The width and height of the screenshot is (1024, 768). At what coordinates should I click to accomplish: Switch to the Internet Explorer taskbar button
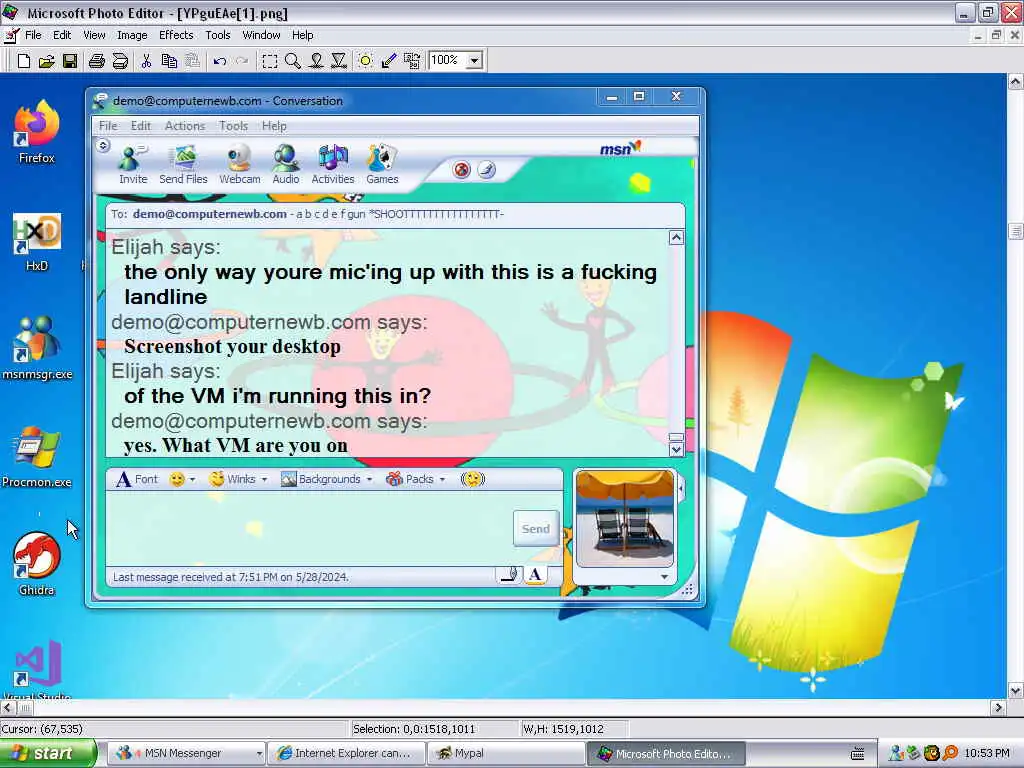tap(346, 754)
